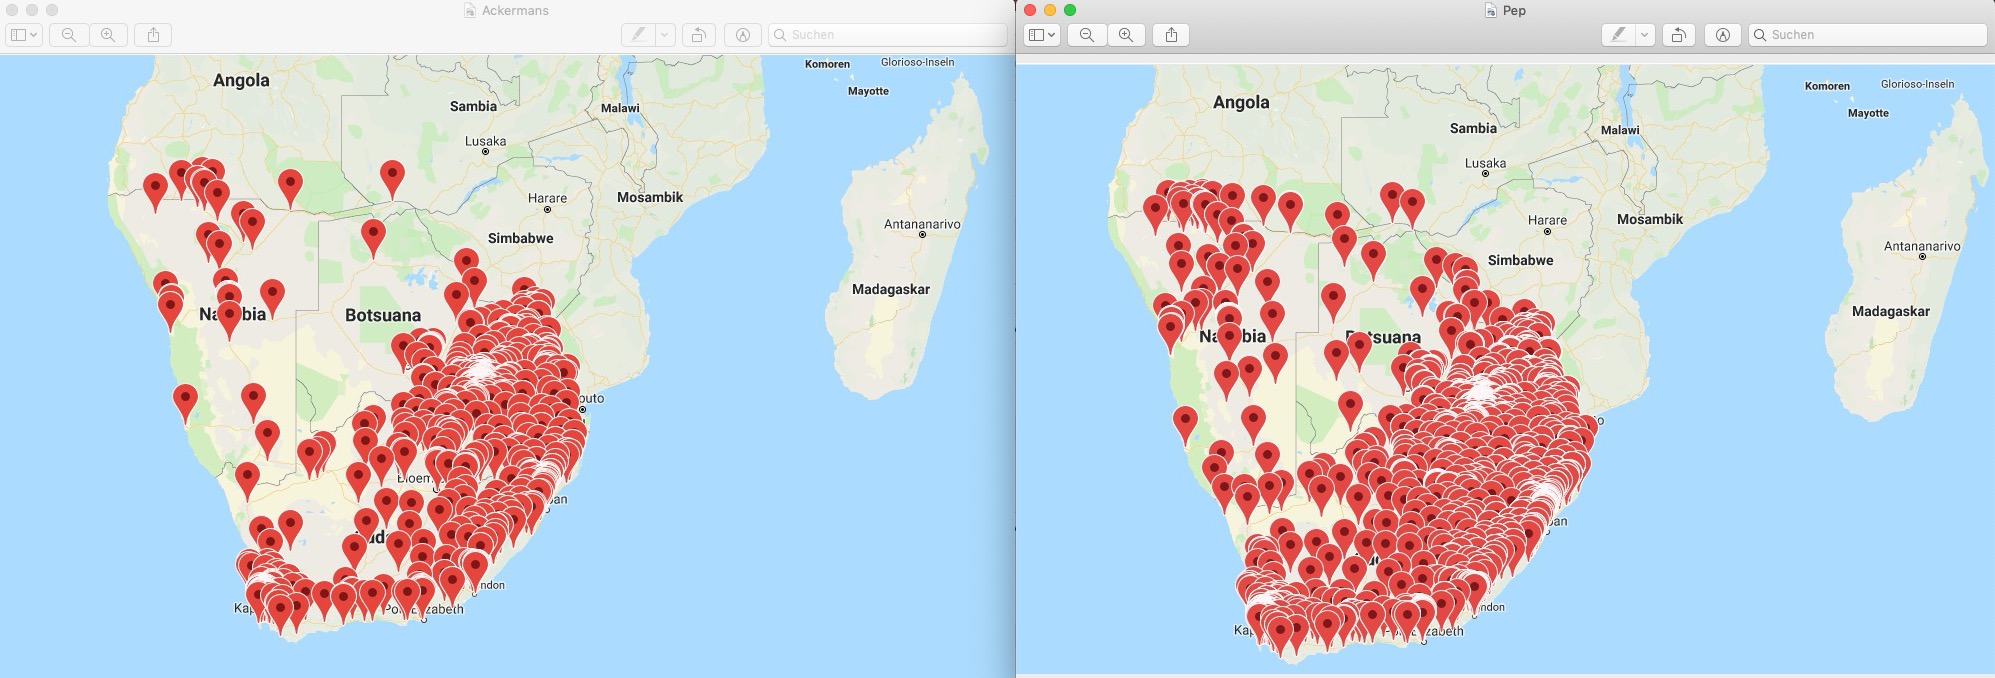Click Mosambik label on Ackermans map
Screen dimensions: 1995x678
[x=650, y=197]
